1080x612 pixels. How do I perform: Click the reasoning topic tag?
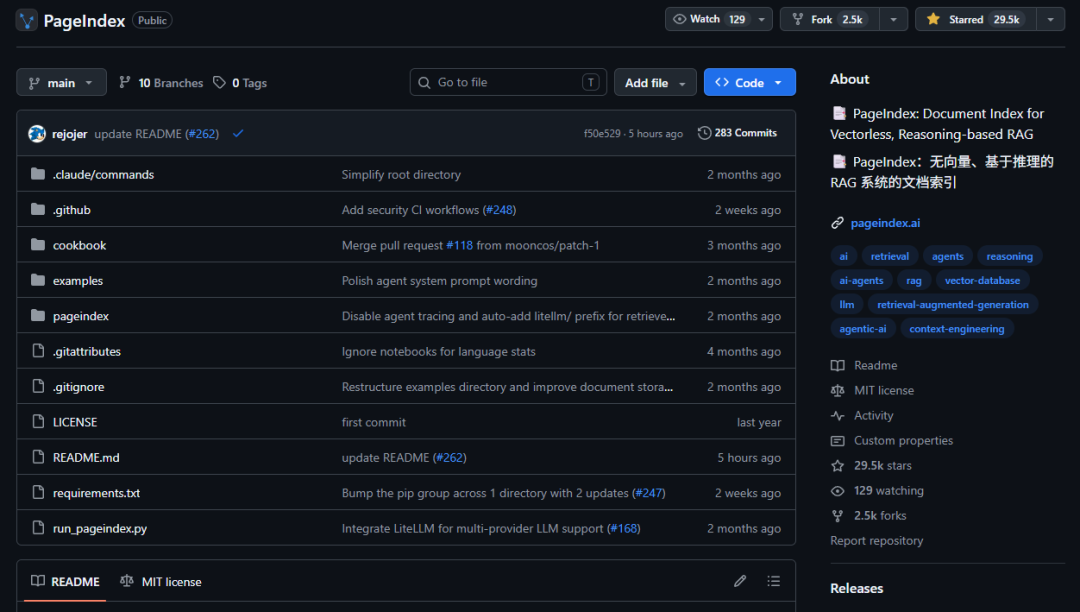pos(1009,256)
